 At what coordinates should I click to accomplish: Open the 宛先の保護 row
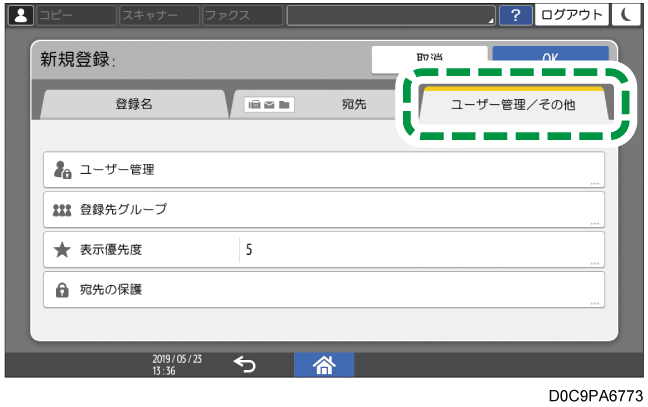point(324,290)
